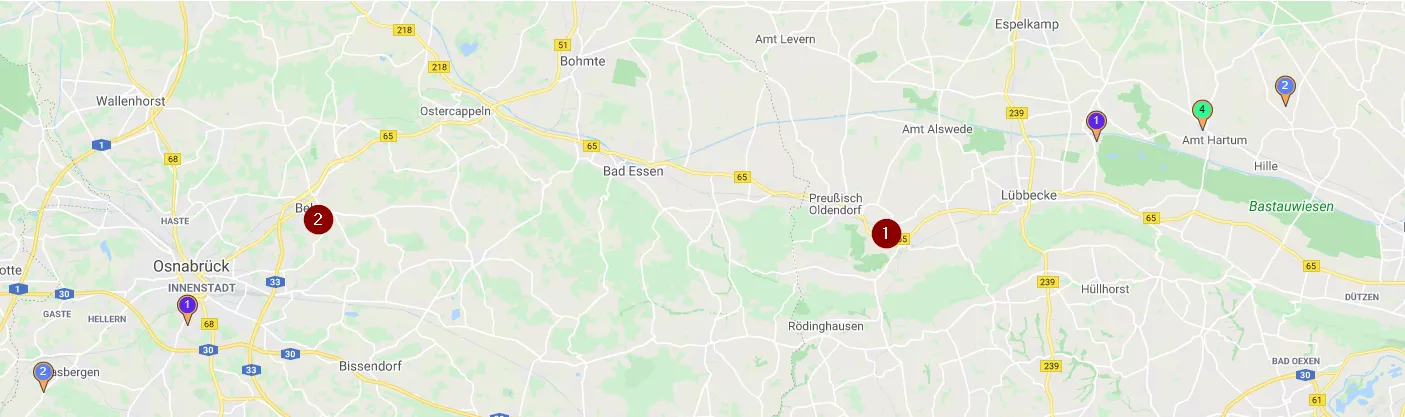The width and height of the screenshot is (1405, 417).
Task: Select the Hüllhorst label
Action: pos(1105,289)
